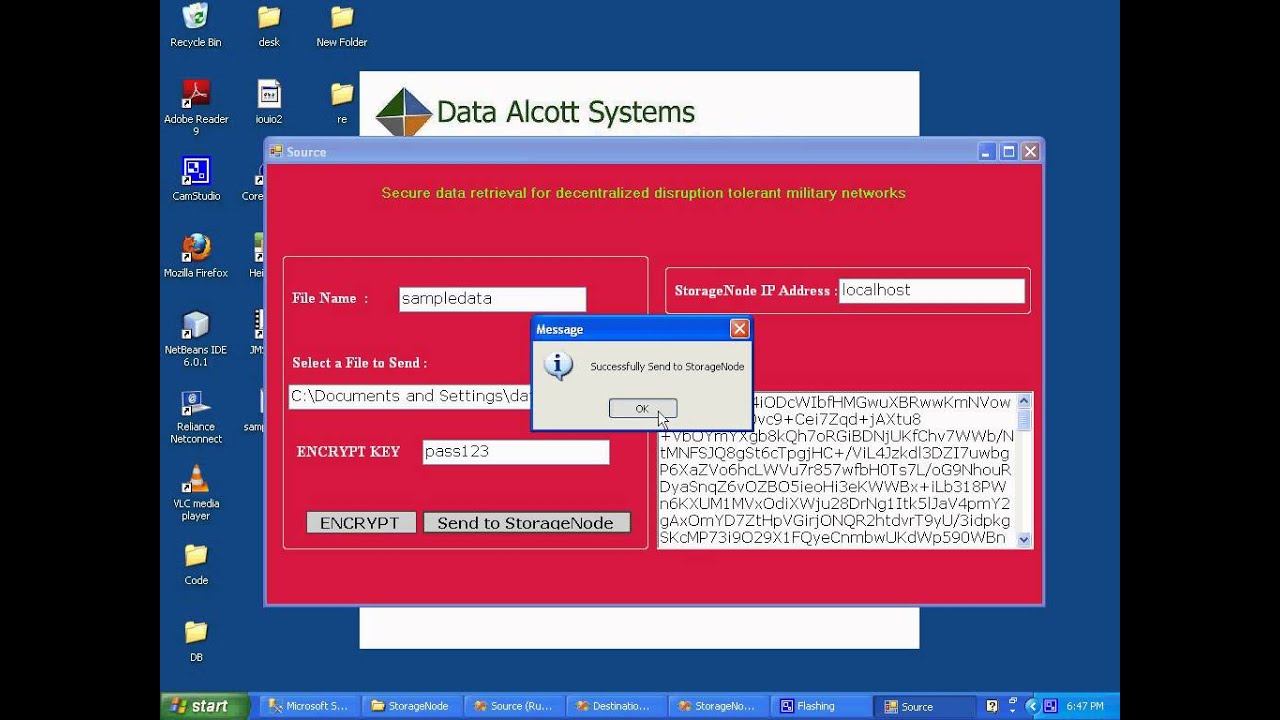Select the DB folder icon
This screenshot has width=1280, height=720.
[x=196, y=641]
